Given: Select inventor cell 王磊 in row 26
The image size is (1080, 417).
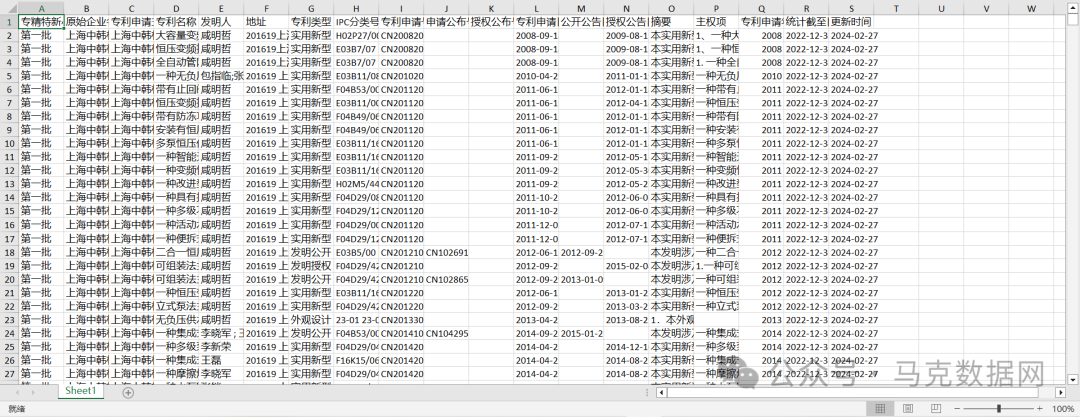Looking at the screenshot, I should tap(221, 360).
